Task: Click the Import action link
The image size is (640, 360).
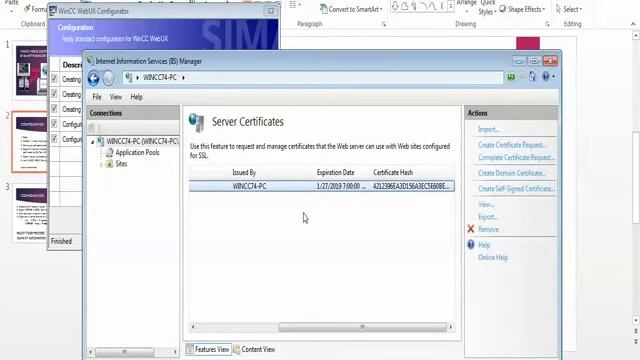Action: [x=488, y=129]
